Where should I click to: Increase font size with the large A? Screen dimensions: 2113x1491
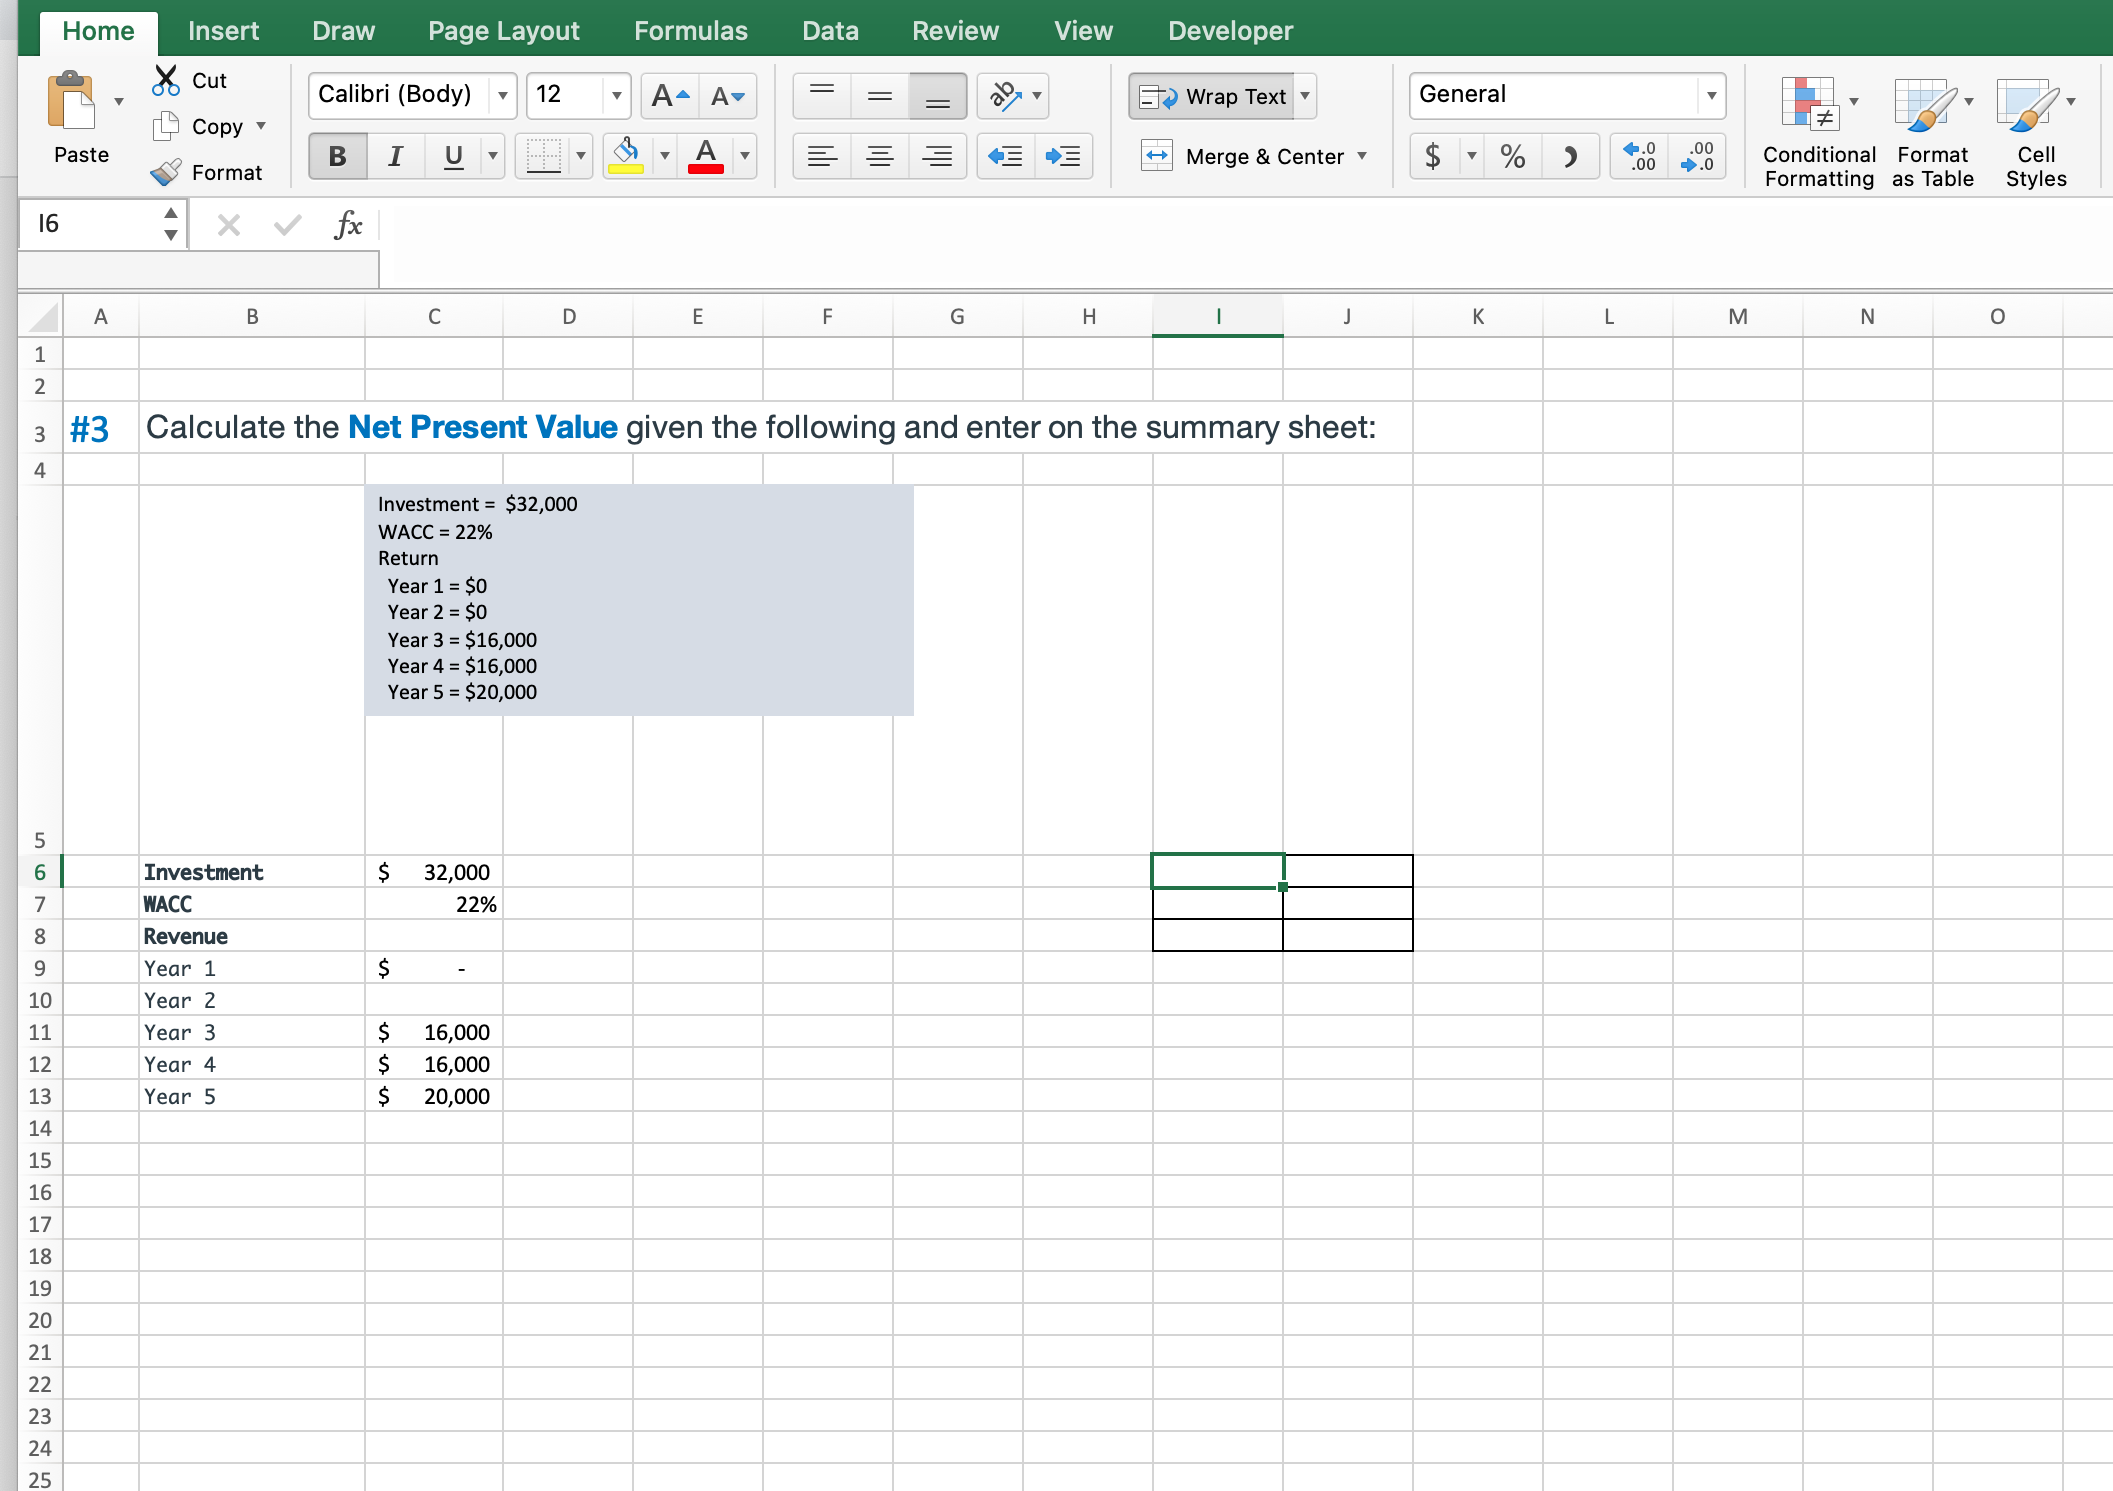point(669,96)
